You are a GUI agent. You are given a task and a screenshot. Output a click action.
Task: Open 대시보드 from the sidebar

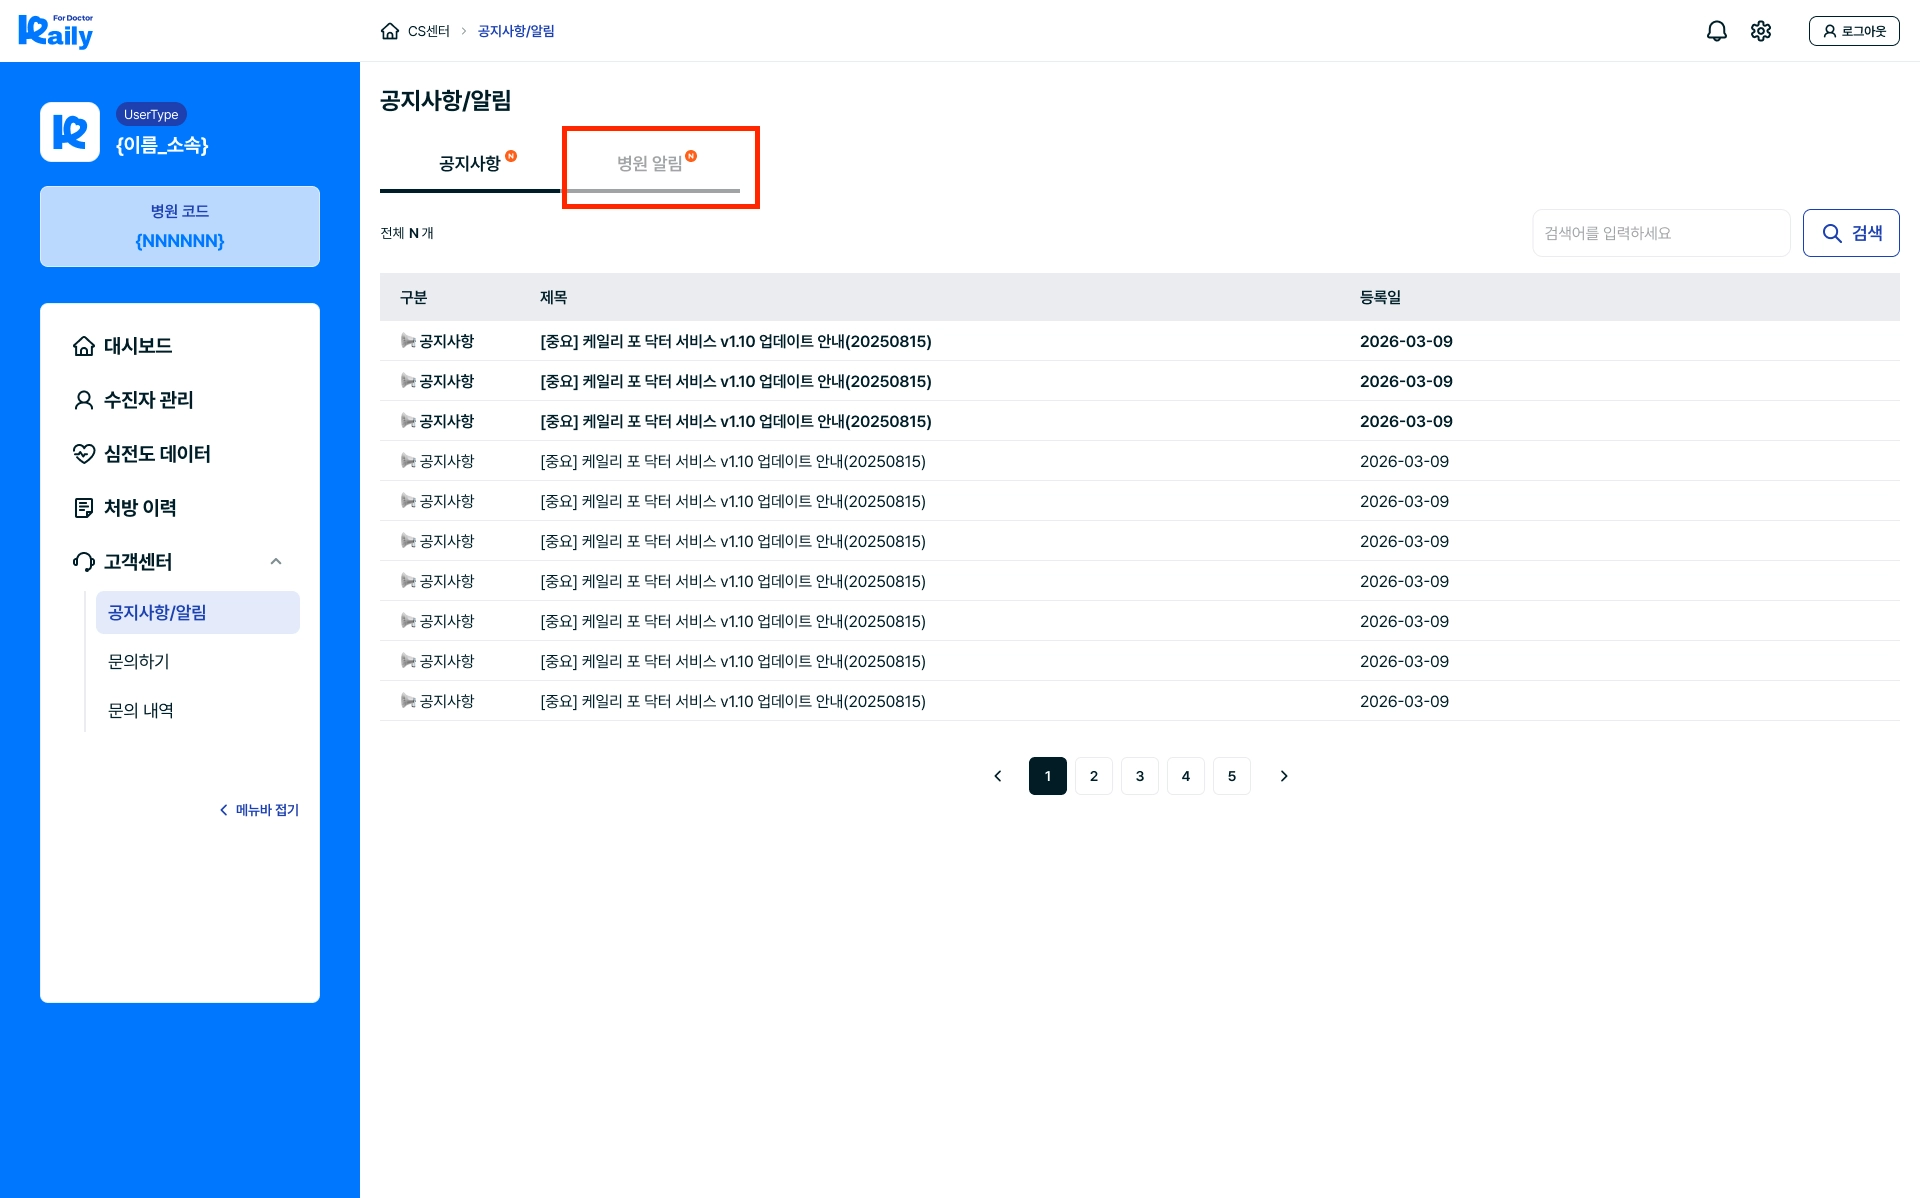click(137, 346)
